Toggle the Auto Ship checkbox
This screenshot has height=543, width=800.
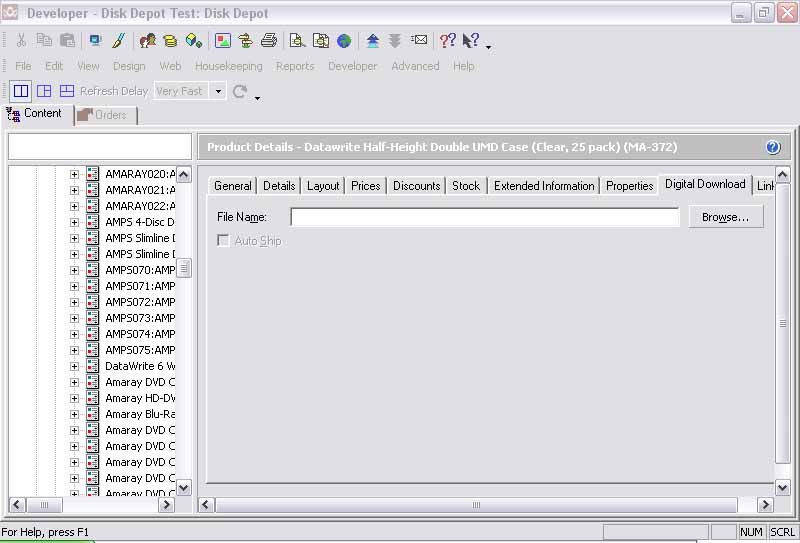[224, 241]
